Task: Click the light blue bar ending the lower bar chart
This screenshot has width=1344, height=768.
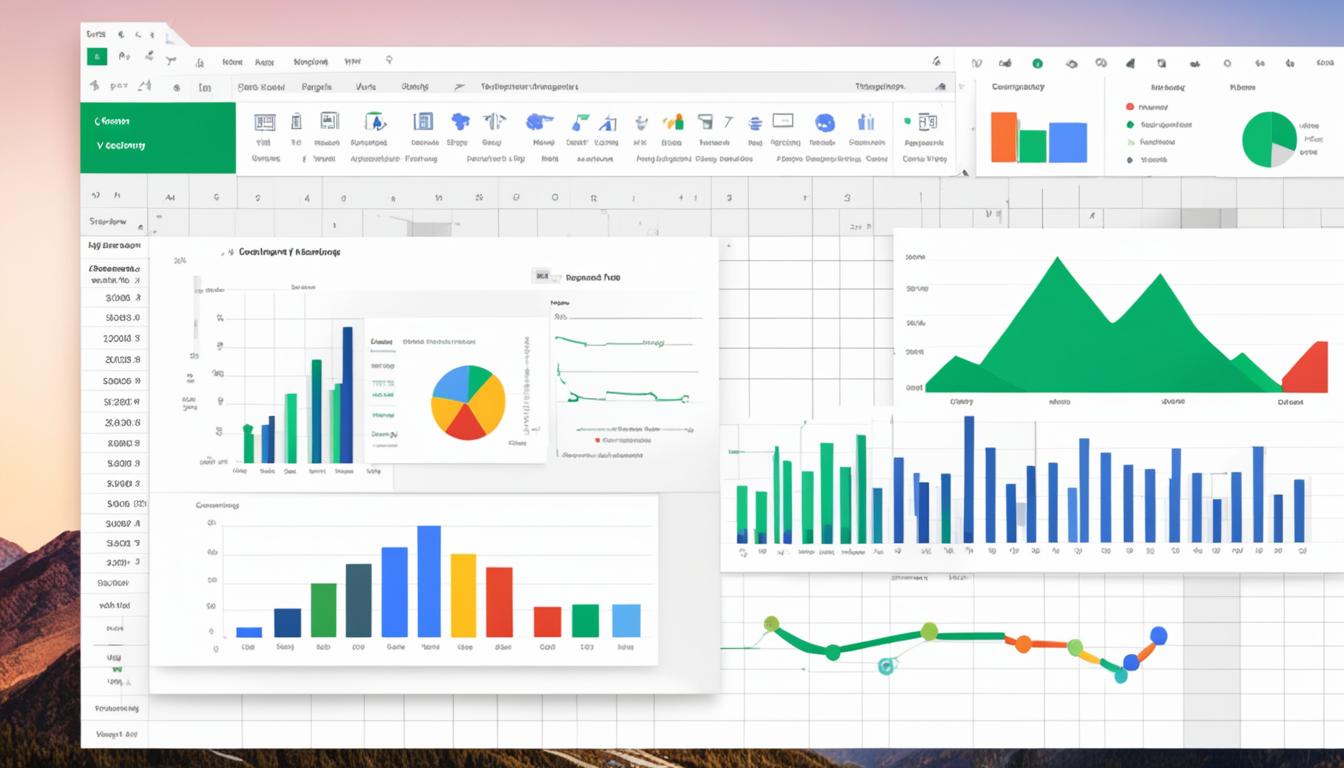Action: coord(626,621)
